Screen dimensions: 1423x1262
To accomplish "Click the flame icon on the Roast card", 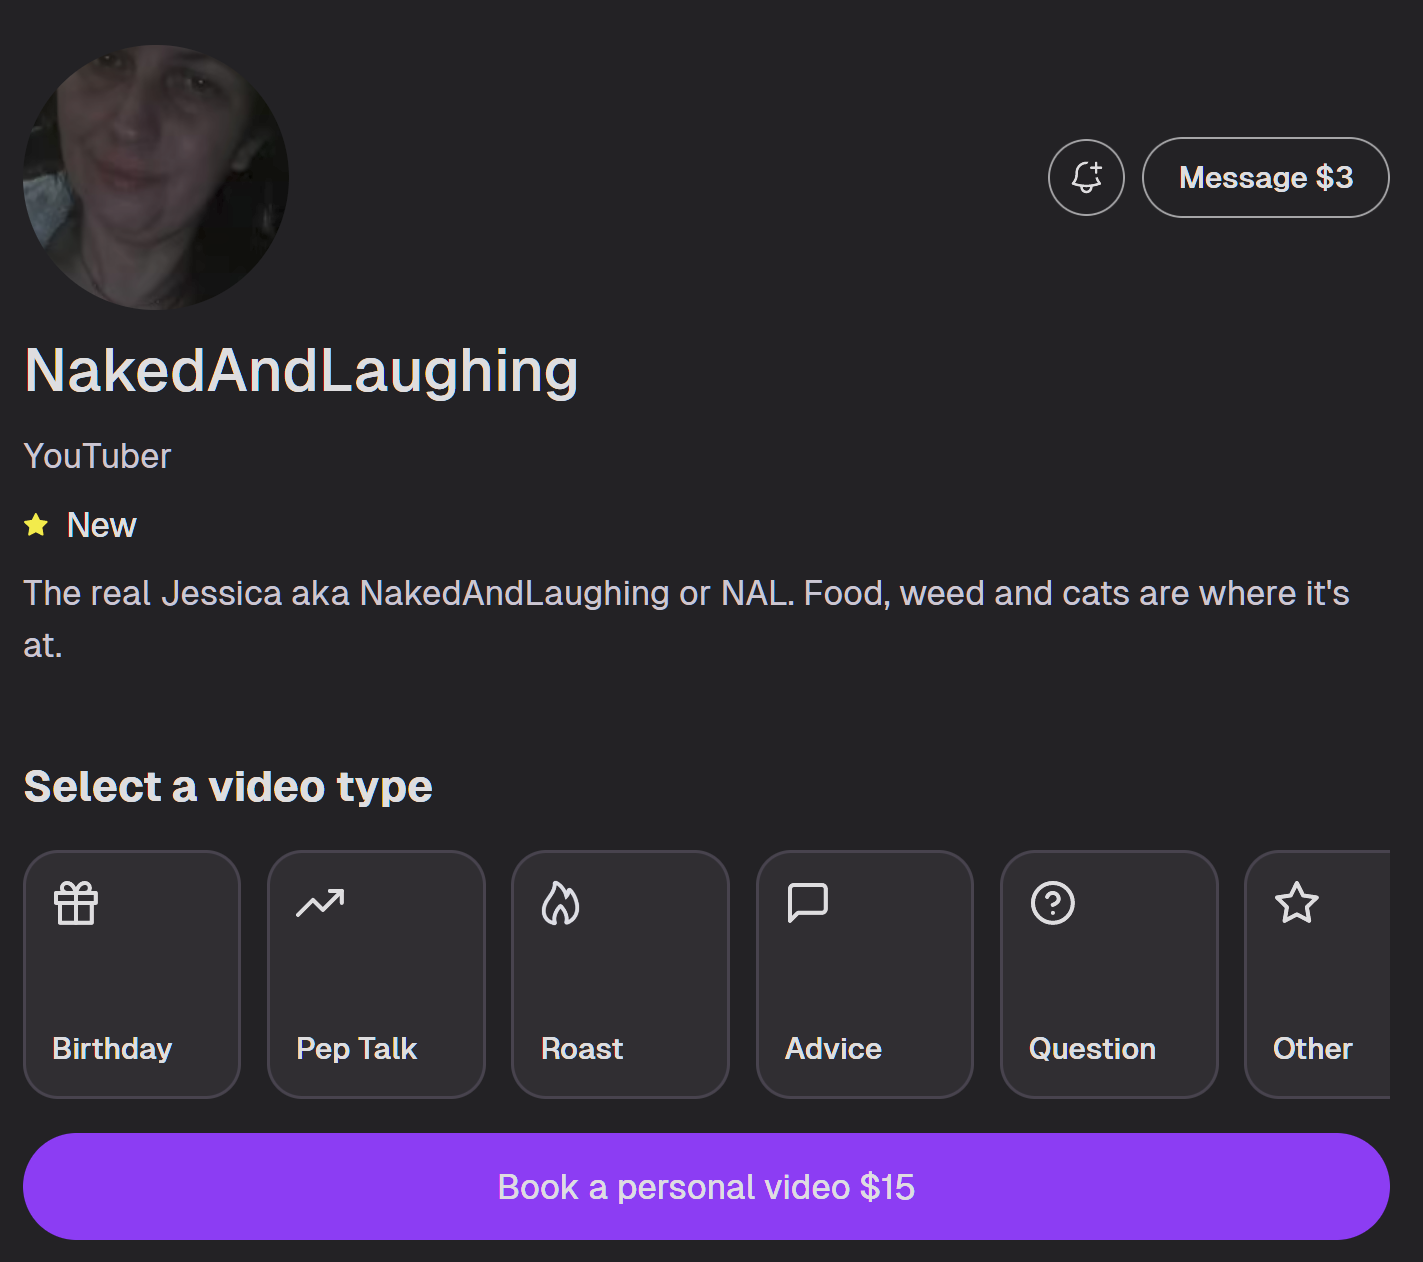I will pos(561,903).
